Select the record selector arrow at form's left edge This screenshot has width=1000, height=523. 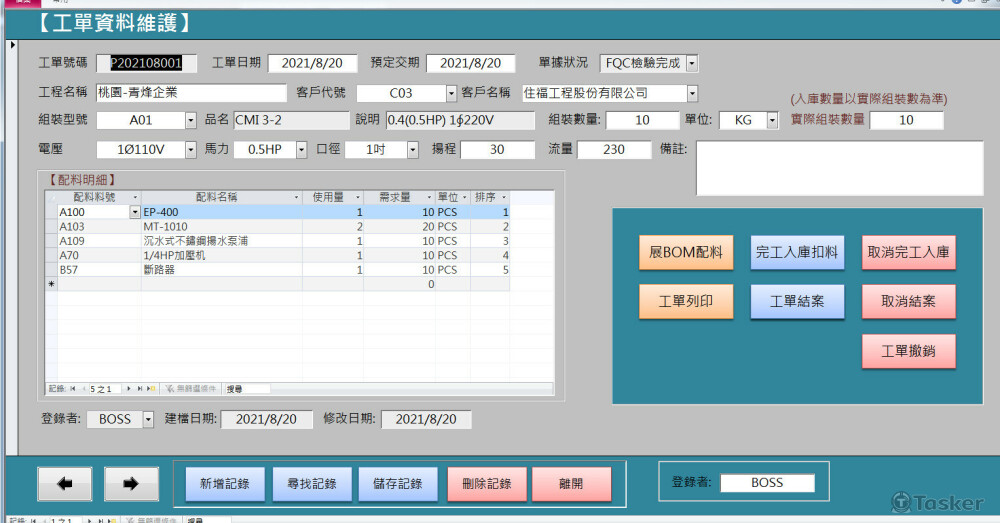point(12,45)
